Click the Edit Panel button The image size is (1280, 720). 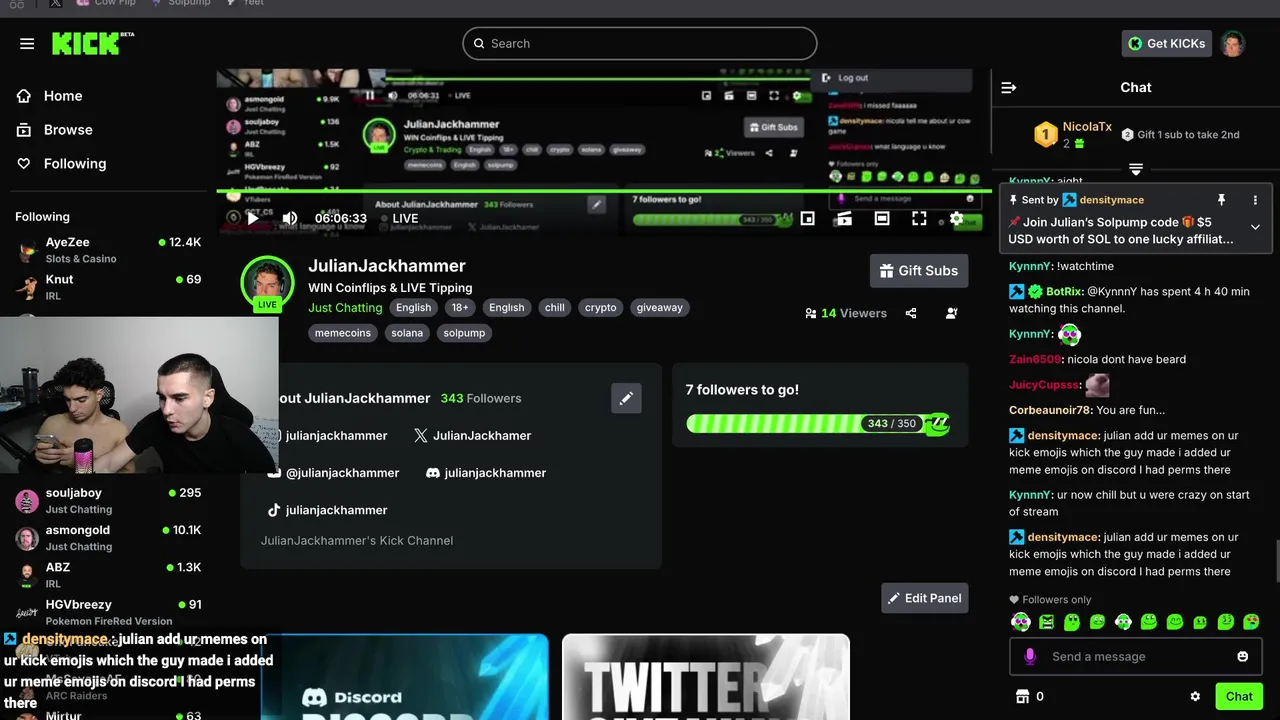pos(925,598)
